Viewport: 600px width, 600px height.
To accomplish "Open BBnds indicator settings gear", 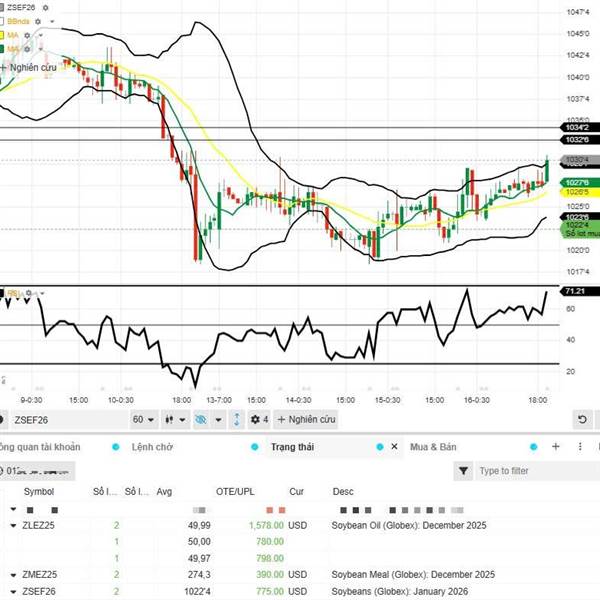I will [40, 20].
